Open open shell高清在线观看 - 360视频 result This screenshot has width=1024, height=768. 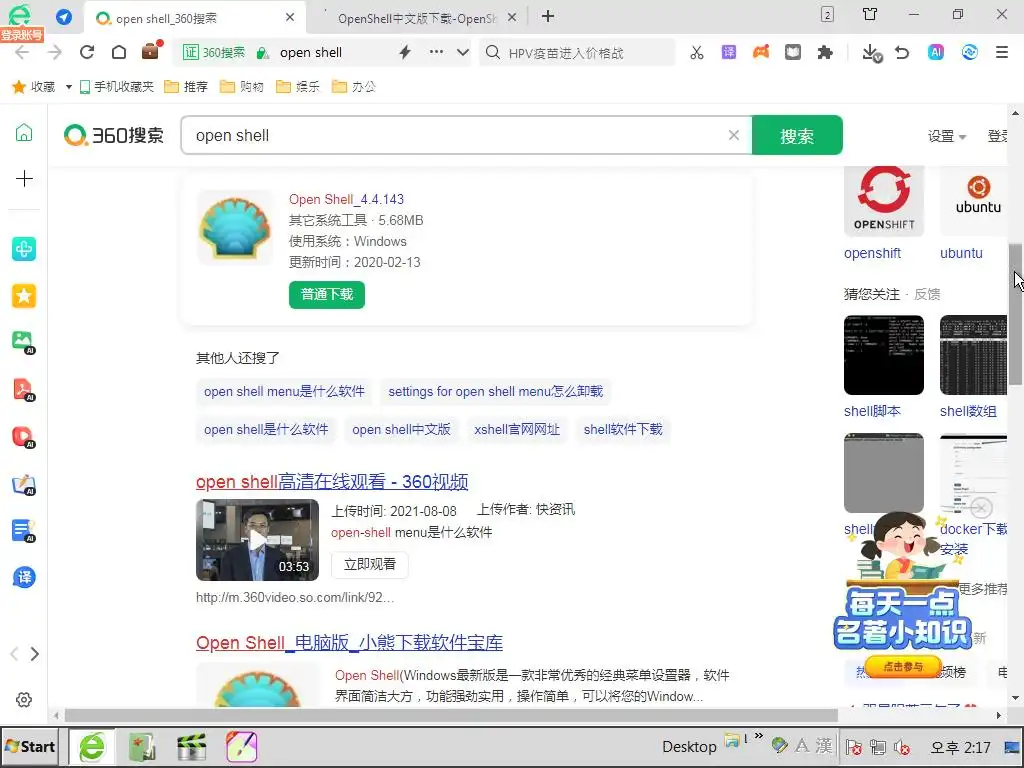coord(332,482)
